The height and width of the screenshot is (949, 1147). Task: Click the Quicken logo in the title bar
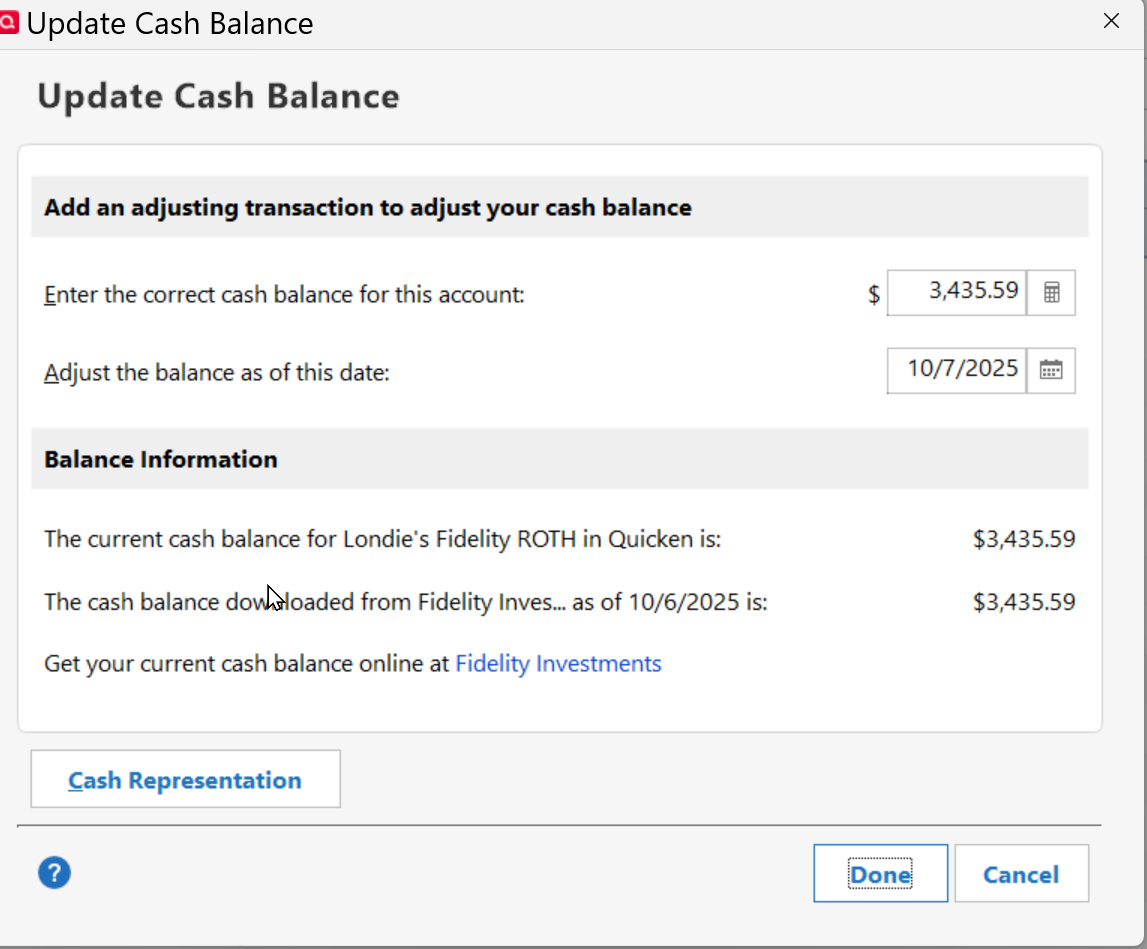[9, 22]
